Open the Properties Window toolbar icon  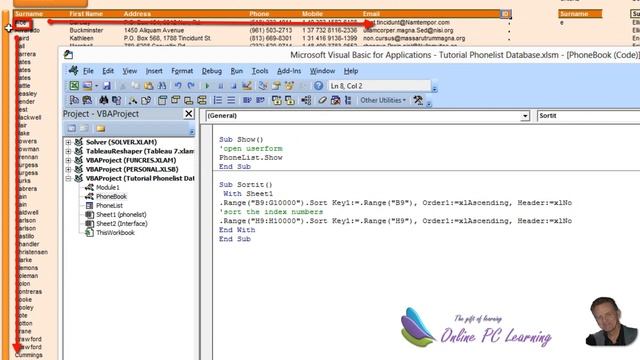pyautogui.click(x=276, y=86)
